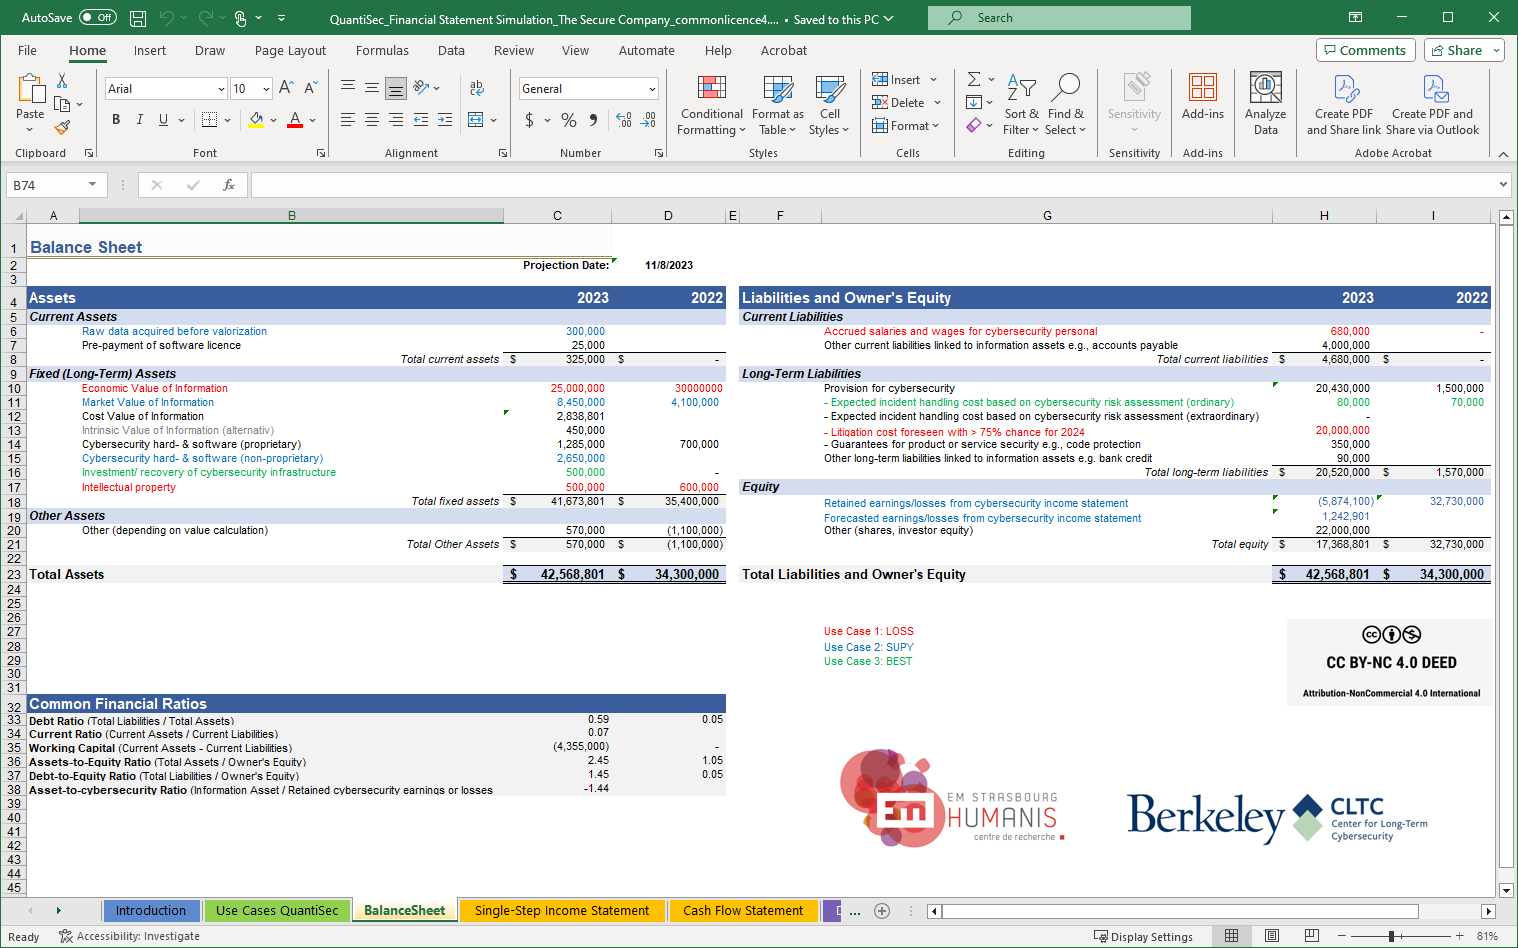1518x948 pixels.
Task: Click the Add-ins icon
Action: click(1203, 88)
